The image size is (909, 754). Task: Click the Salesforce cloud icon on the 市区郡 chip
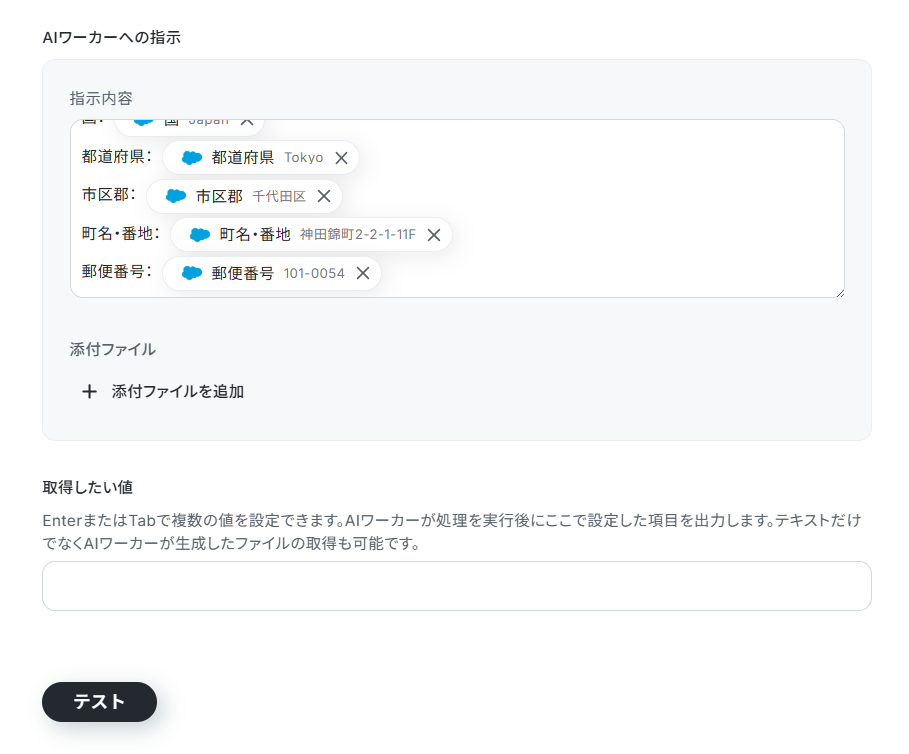[x=176, y=196]
